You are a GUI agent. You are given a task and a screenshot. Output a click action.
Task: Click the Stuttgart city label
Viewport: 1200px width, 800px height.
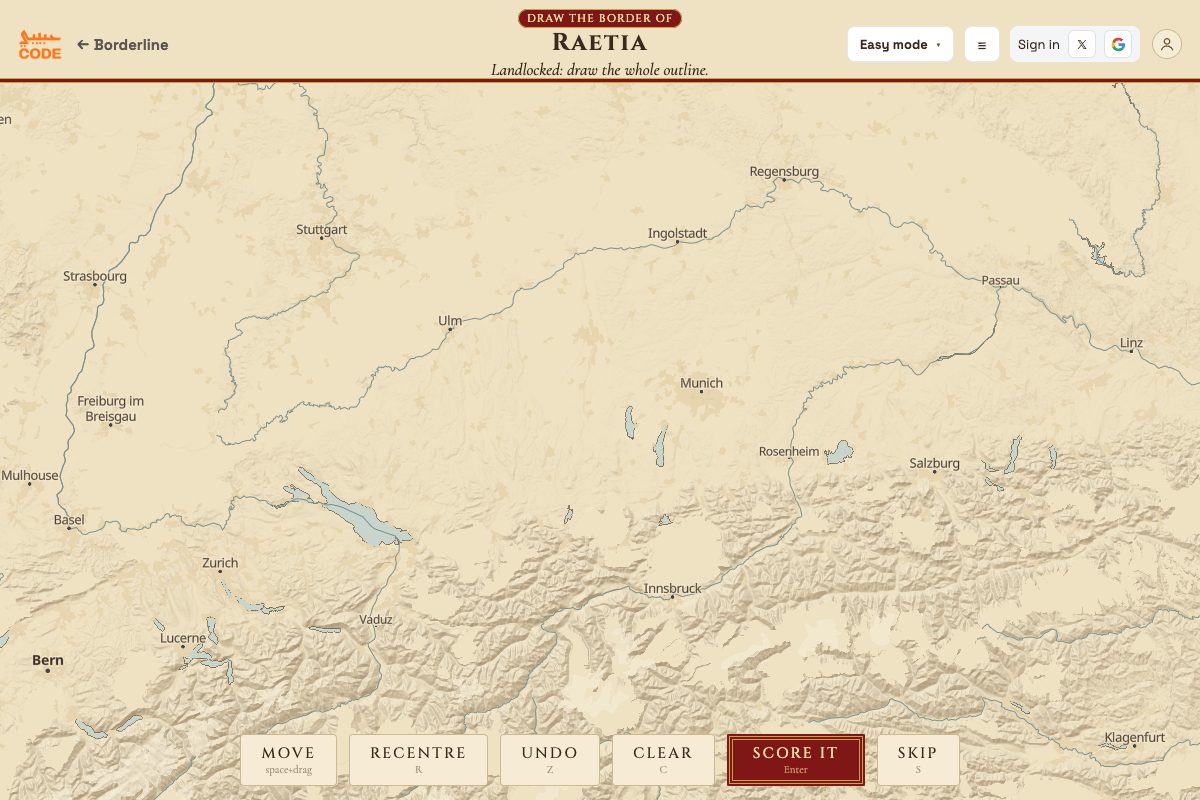pyautogui.click(x=321, y=229)
